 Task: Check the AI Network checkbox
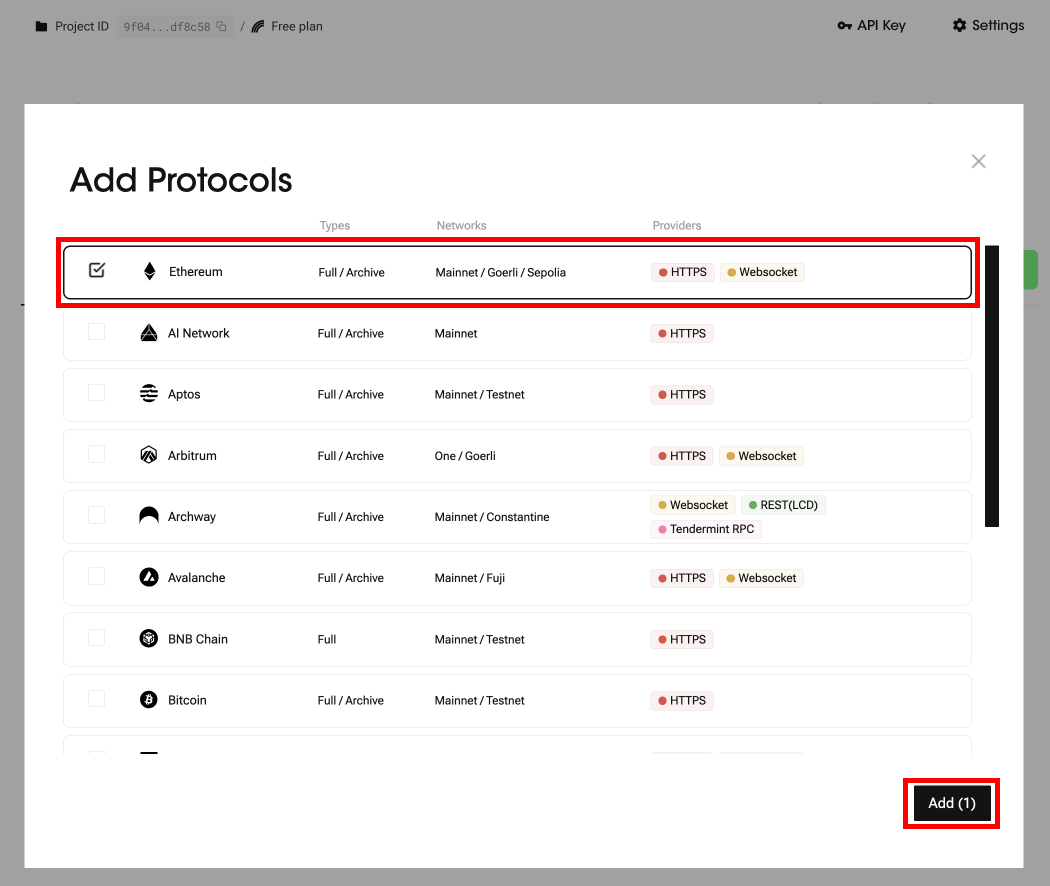coord(96,331)
